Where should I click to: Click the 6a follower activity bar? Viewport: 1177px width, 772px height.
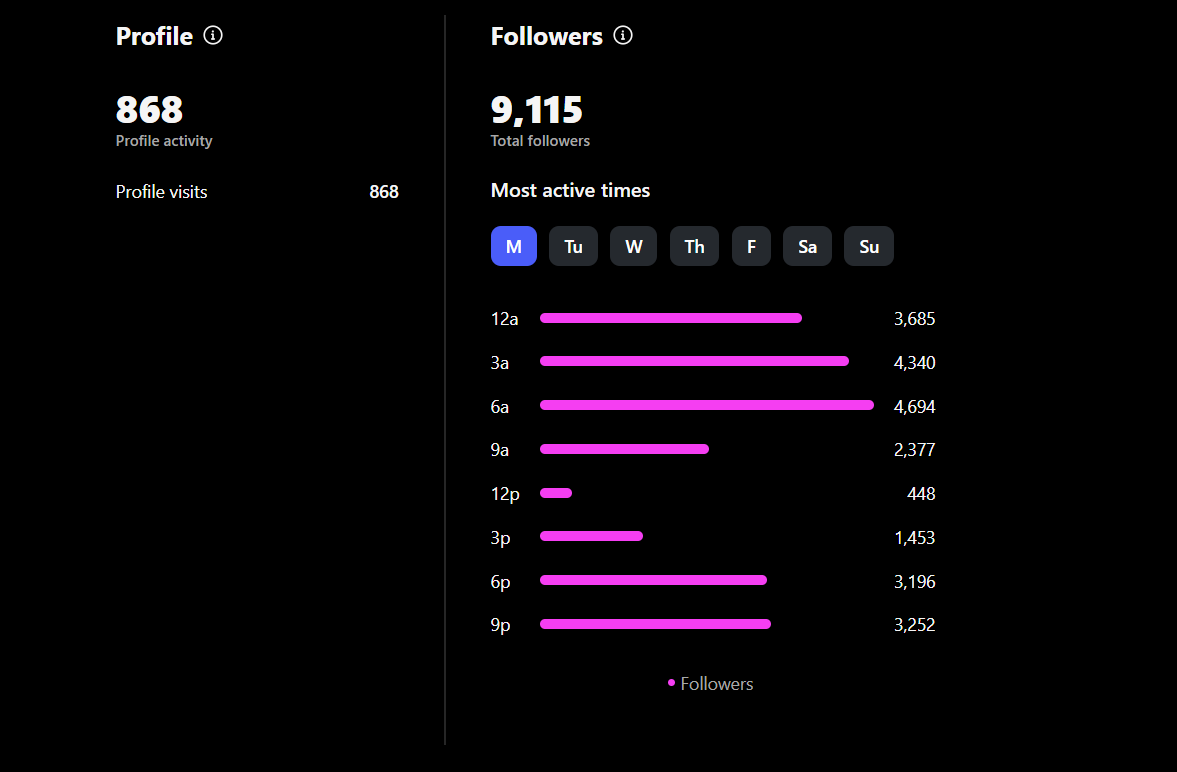[706, 405]
